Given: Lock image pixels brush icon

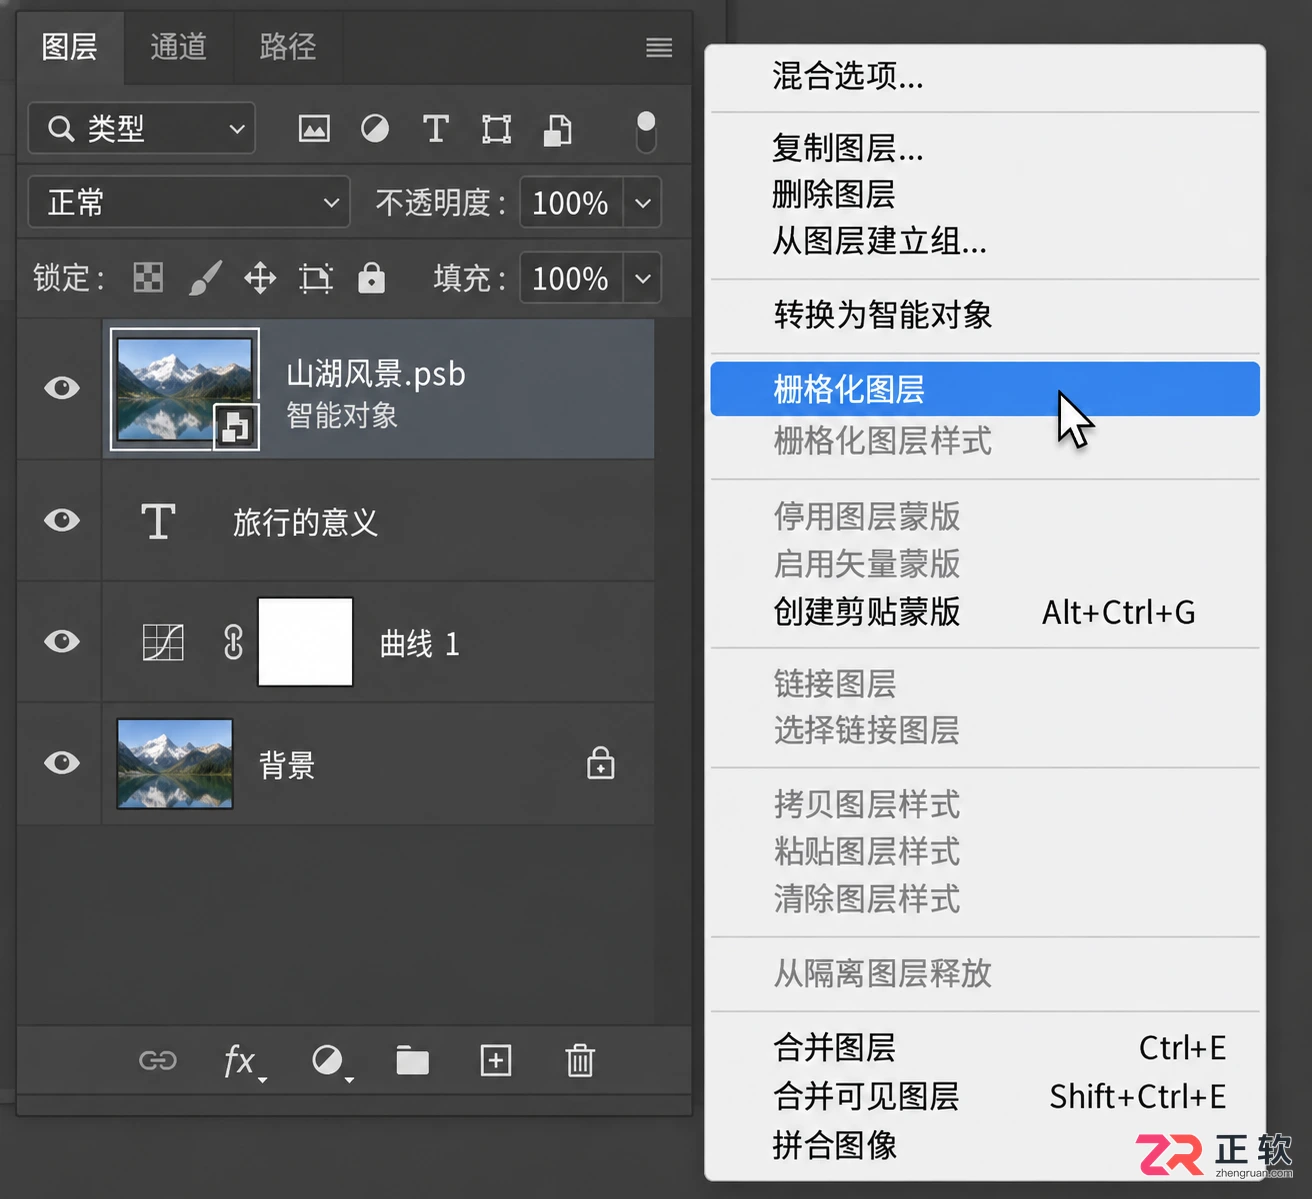Looking at the screenshot, I should coord(205,277).
